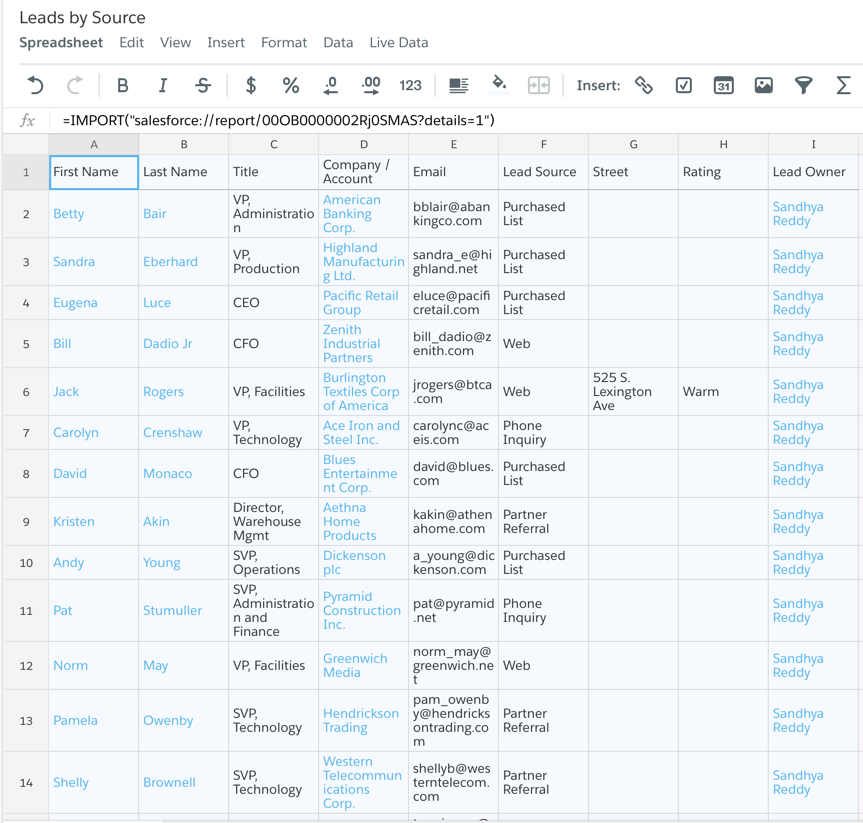Insert an image

[763, 85]
